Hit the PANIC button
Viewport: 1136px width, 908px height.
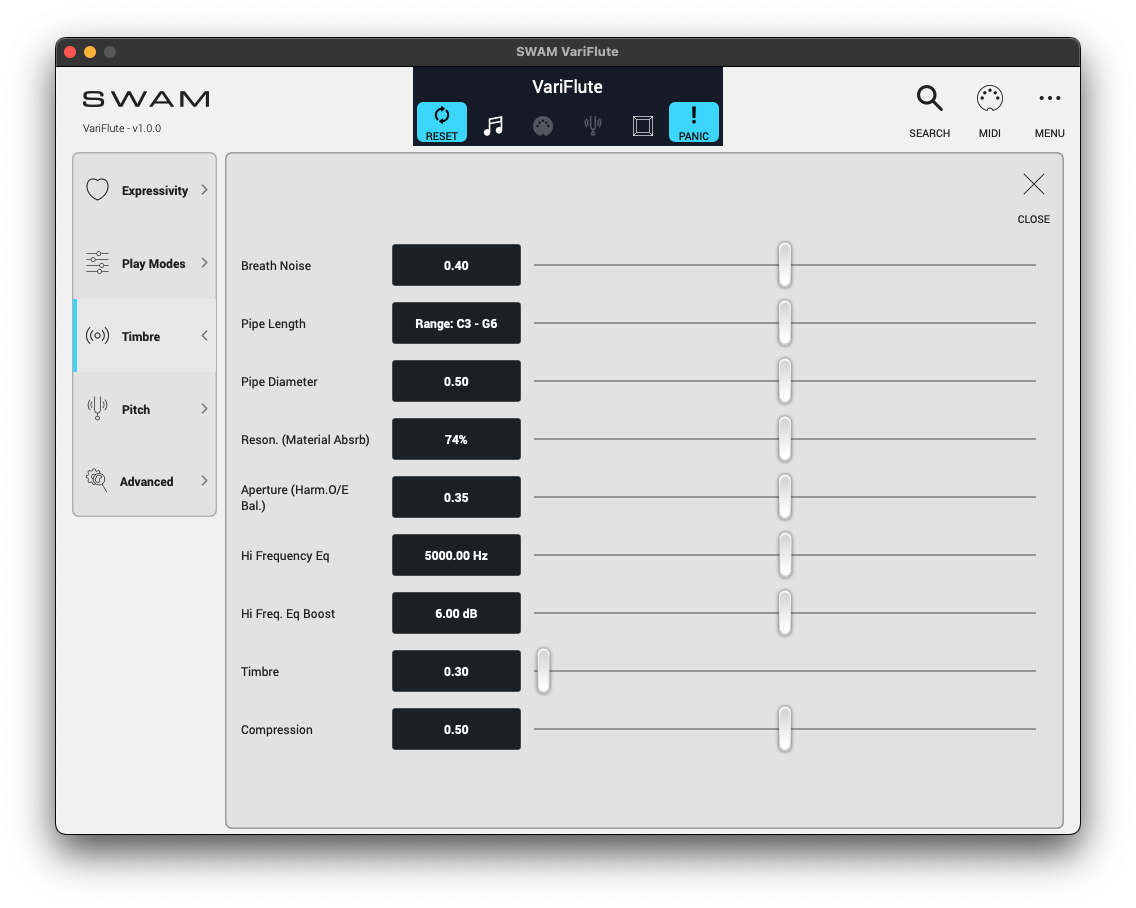pyautogui.click(x=693, y=122)
